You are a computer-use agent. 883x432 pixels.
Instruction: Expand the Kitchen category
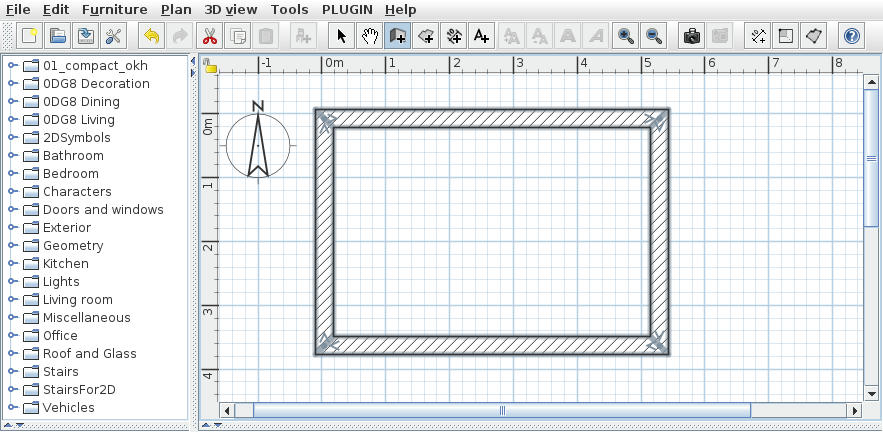tap(12, 264)
